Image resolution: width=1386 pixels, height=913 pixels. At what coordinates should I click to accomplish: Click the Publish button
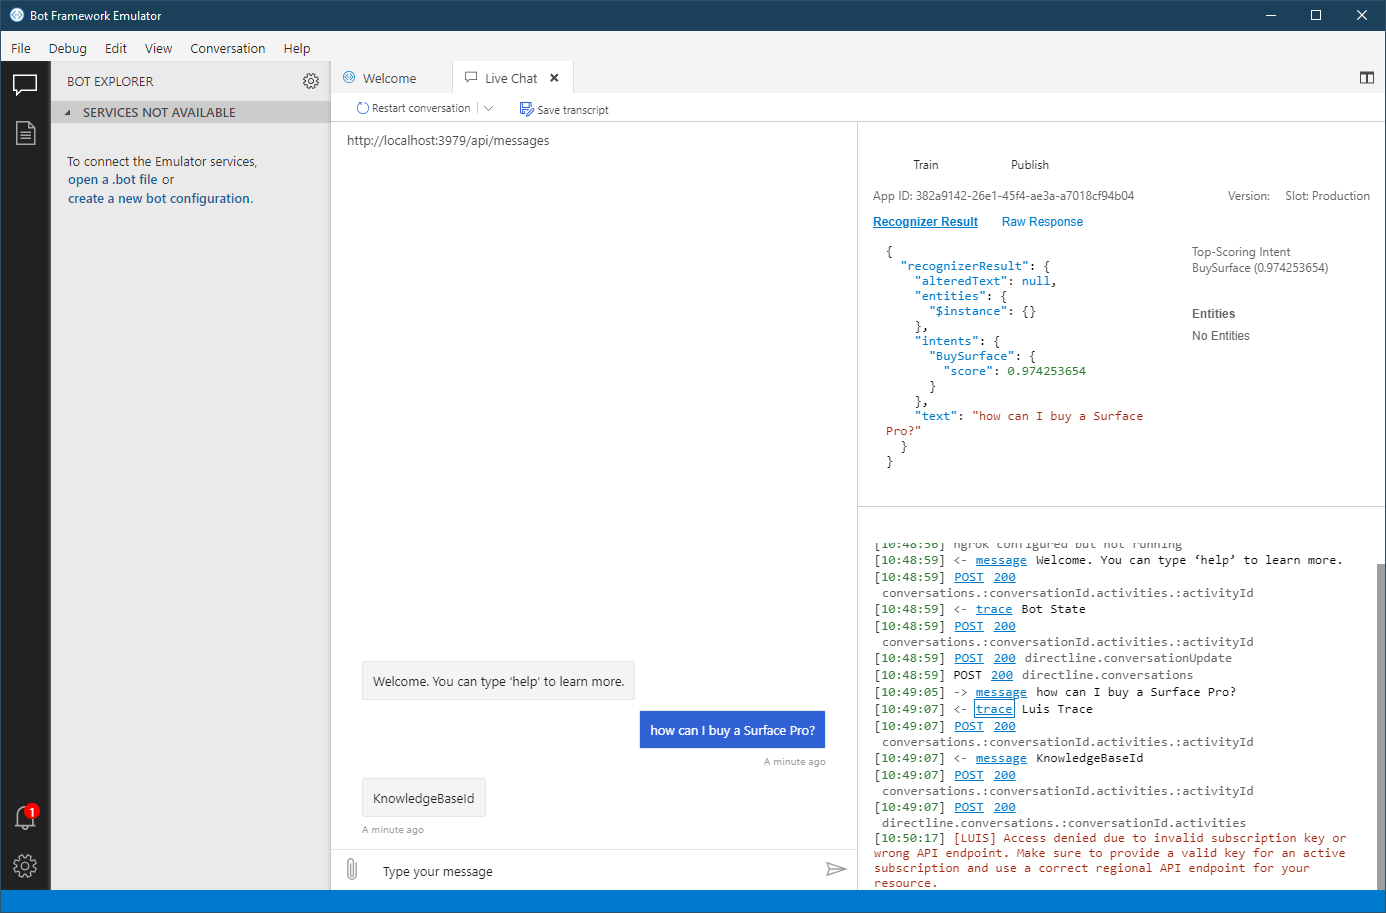pos(1030,165)
